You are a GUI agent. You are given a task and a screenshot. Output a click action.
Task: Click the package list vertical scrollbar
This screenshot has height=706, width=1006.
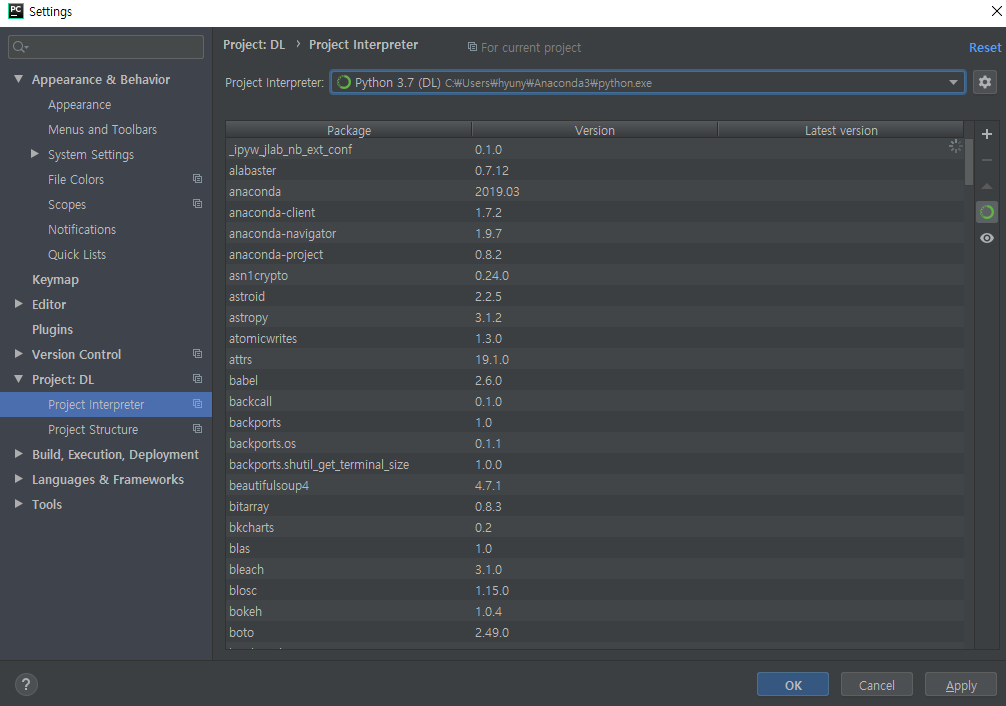[969, 162]
